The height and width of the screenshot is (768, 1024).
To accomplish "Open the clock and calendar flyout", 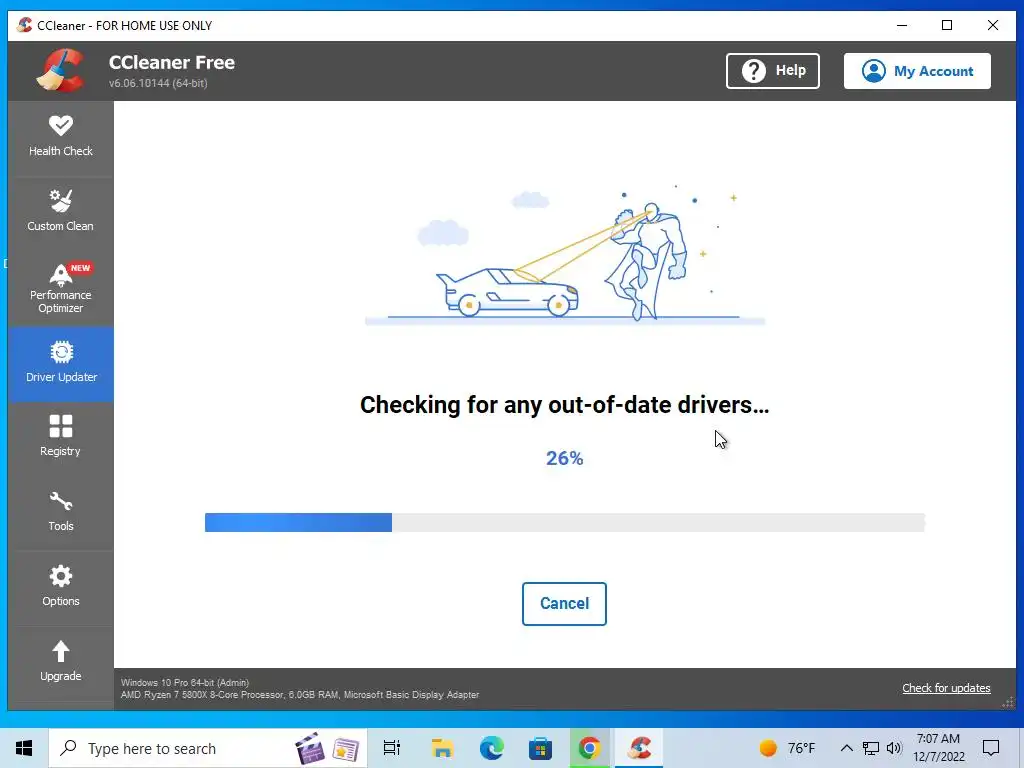I will click(939, 748).
